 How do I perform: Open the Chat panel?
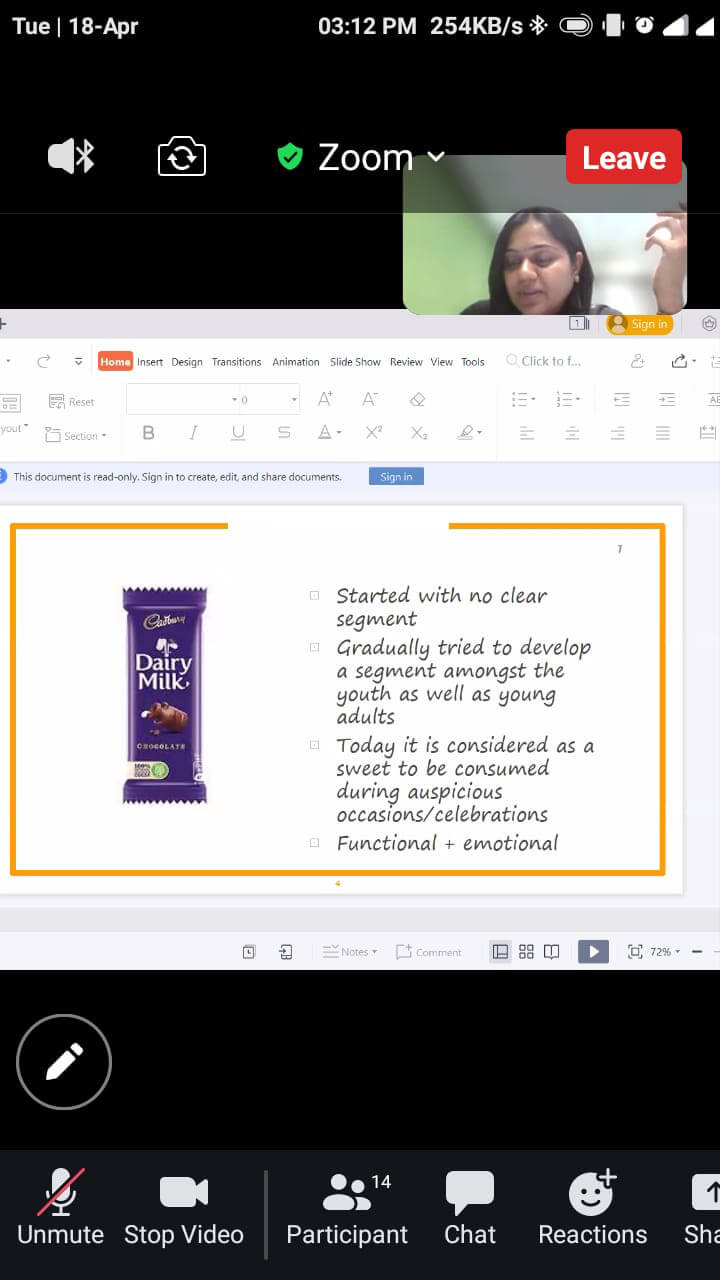[x=470, y=1208]
